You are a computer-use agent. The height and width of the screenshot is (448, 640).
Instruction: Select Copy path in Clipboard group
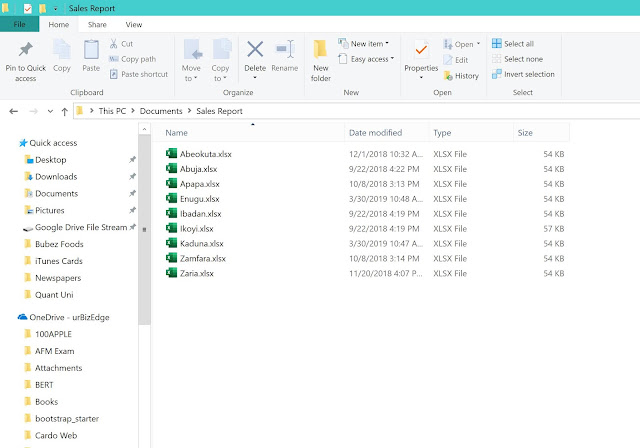coord(132,59)
